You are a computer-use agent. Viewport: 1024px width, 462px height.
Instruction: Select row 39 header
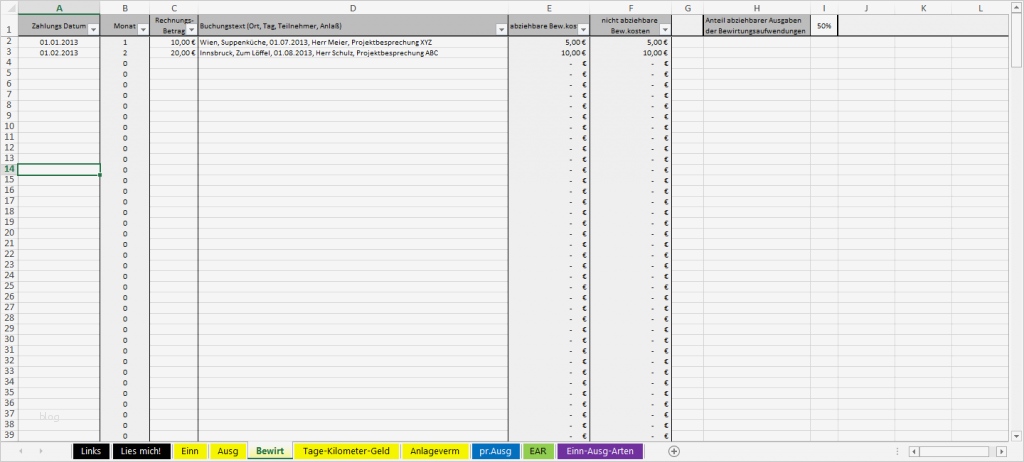(x=8, y=435)
